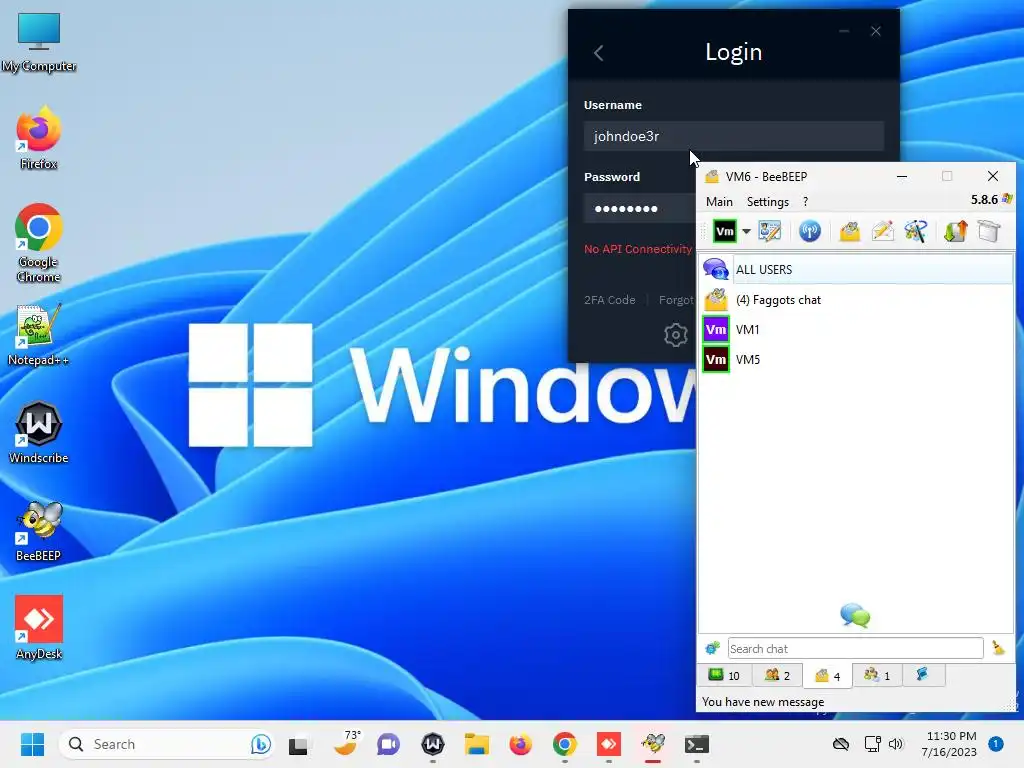The width and height of the screenshot is (1024, 768).
Task: Click the Bing icon in taskbar search
Action: (x=260, y=744)
